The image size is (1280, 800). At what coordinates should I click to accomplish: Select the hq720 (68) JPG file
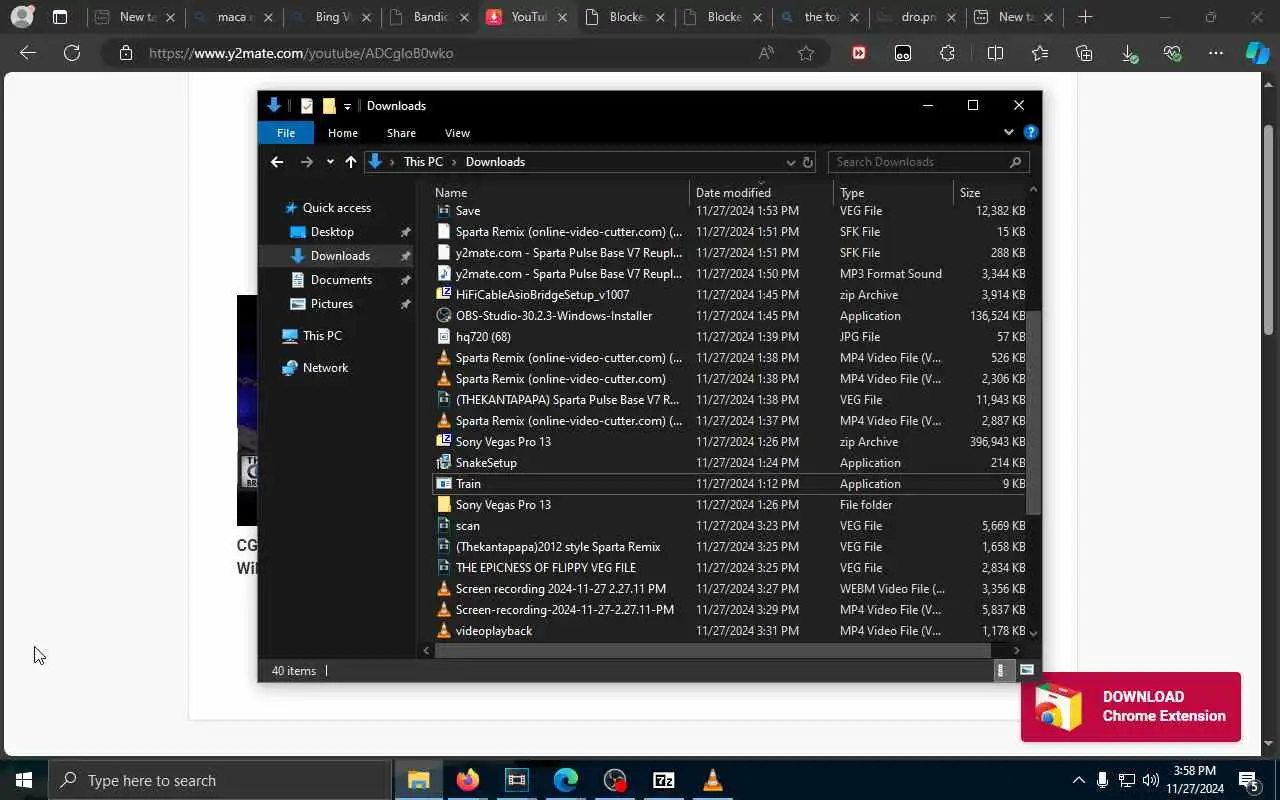tap(730, 337)
